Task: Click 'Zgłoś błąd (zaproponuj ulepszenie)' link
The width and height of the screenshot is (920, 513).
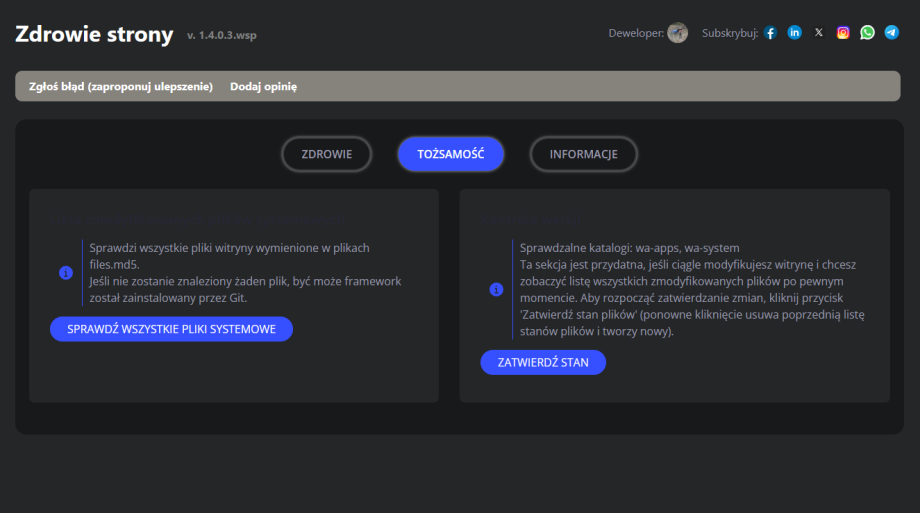Action: pyautogui.click(x=121, y=86)
